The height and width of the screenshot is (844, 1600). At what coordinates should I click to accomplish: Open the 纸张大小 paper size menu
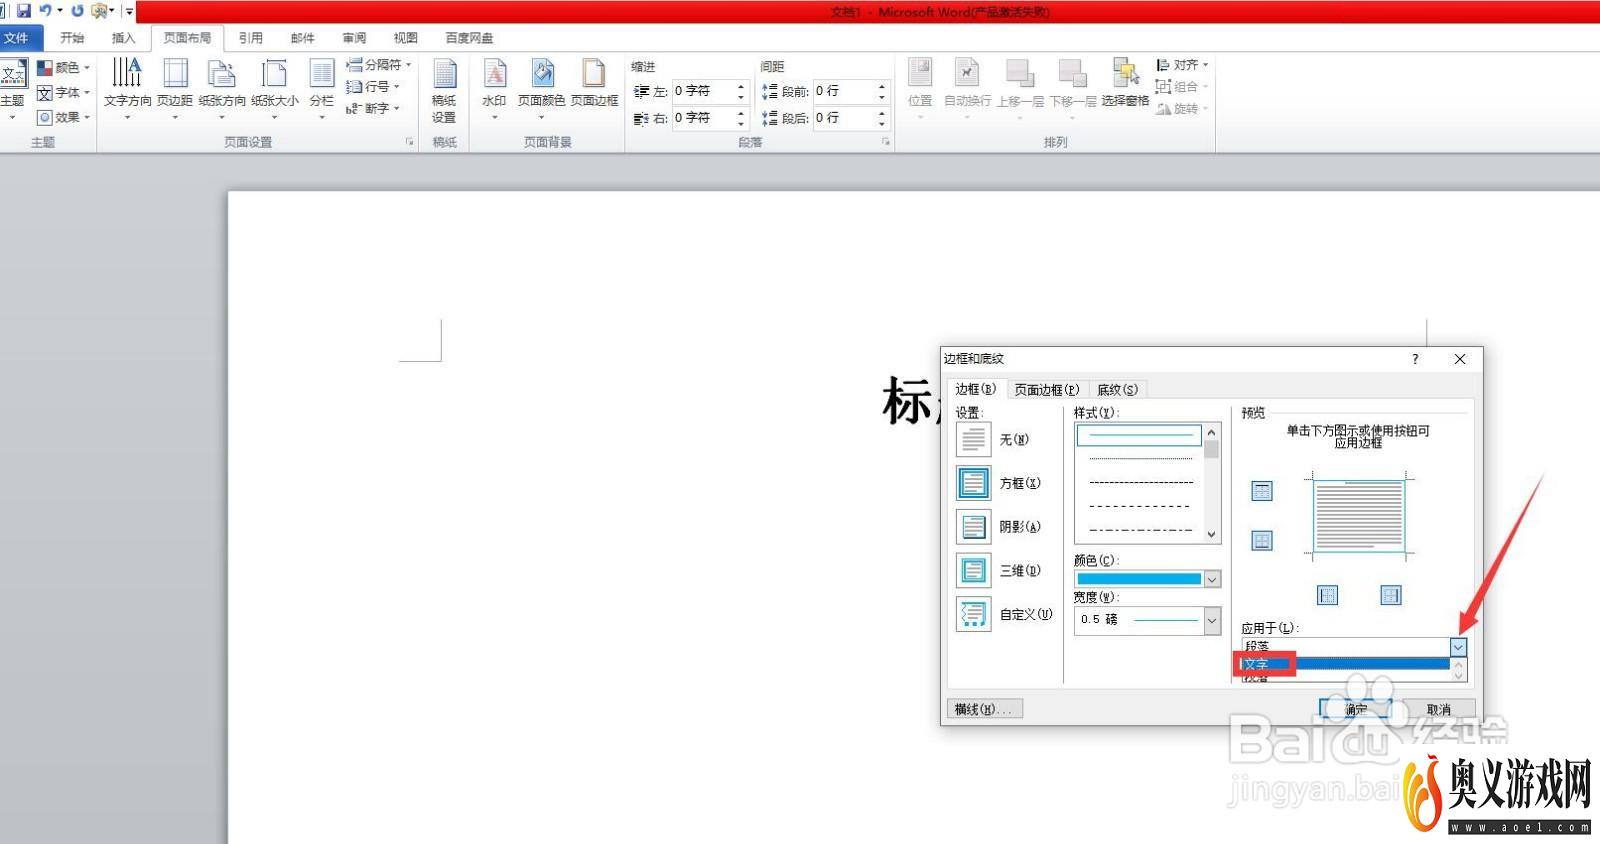(x=275, y=88)
